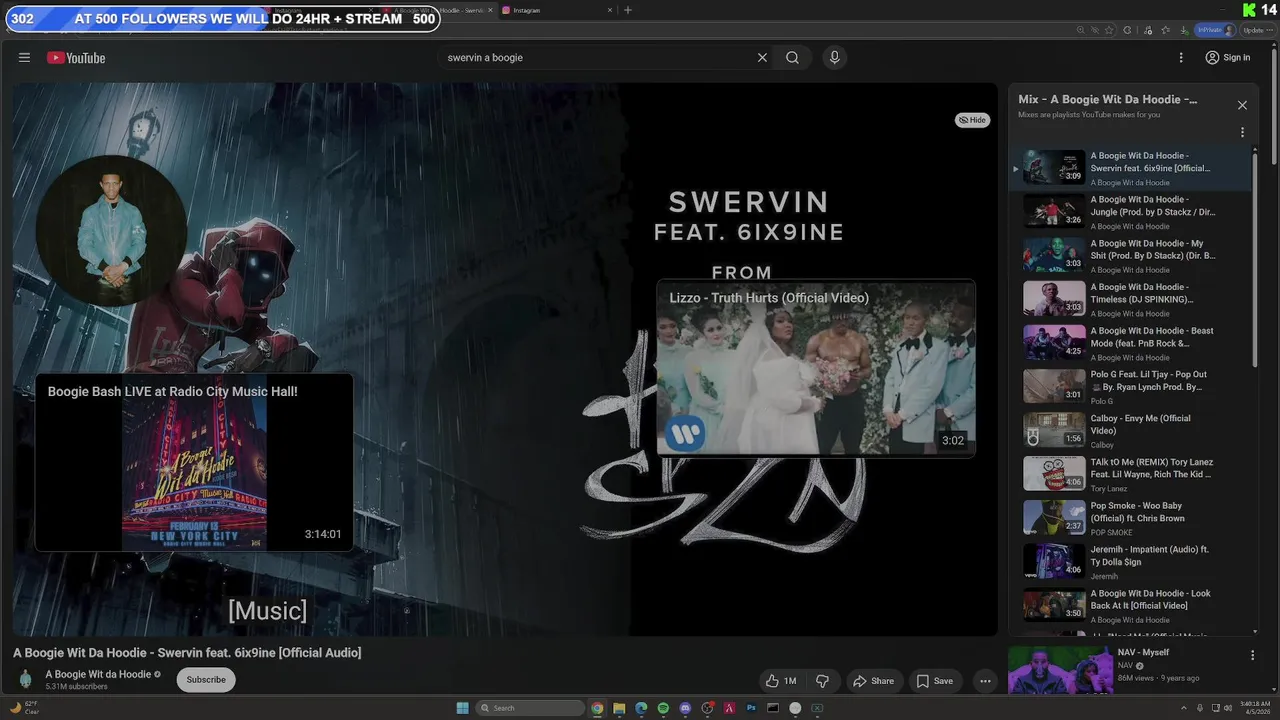Viewport: 1280px width, 720px height.
Task: Open the weather widget on taskbar
Action: tap(24, 708)
